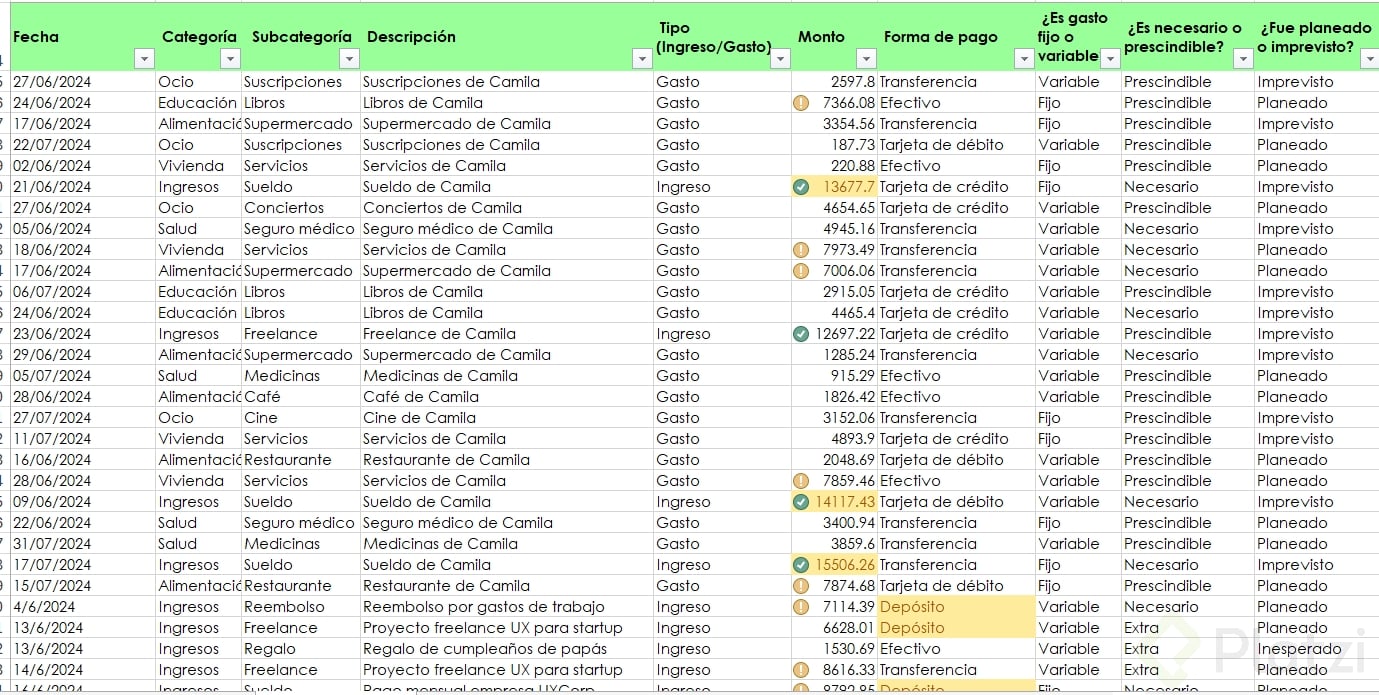The width and height of the screenshot is (1379, 695).
Task: Click 'Tarjeta de débito' in the 187.73 row
Action: [x=941, y=145]
